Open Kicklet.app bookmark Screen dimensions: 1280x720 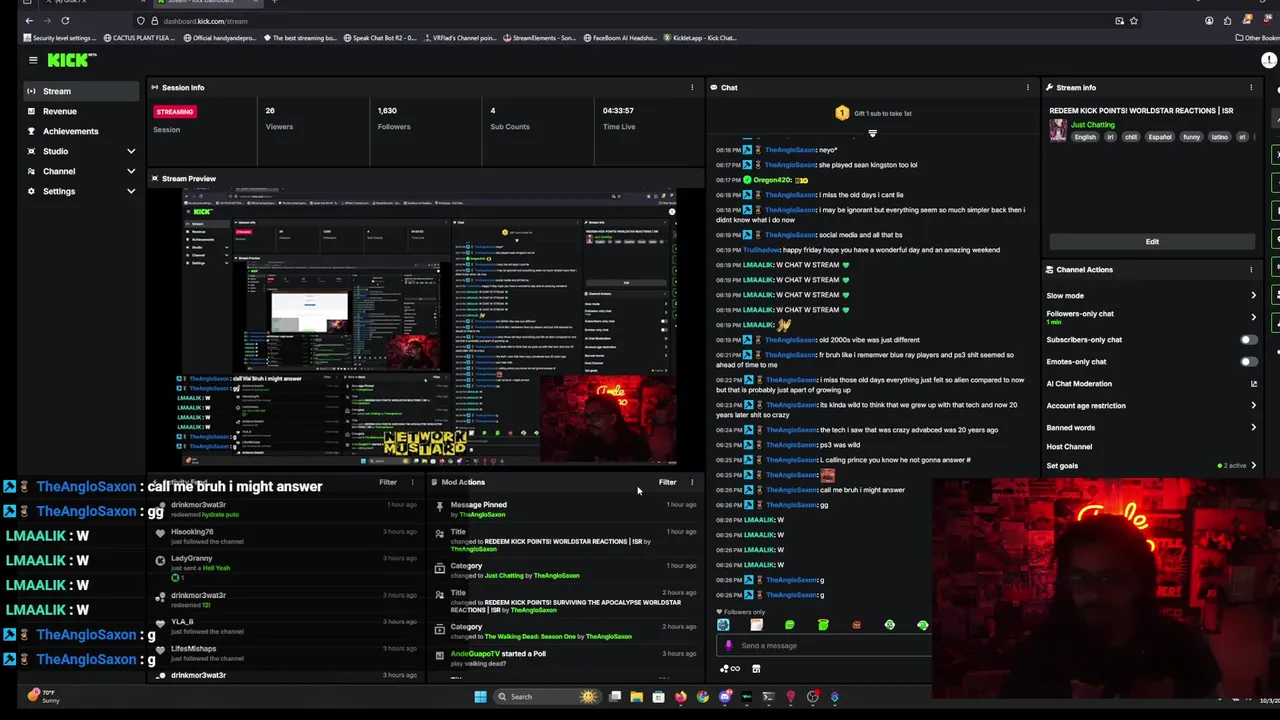699,38
